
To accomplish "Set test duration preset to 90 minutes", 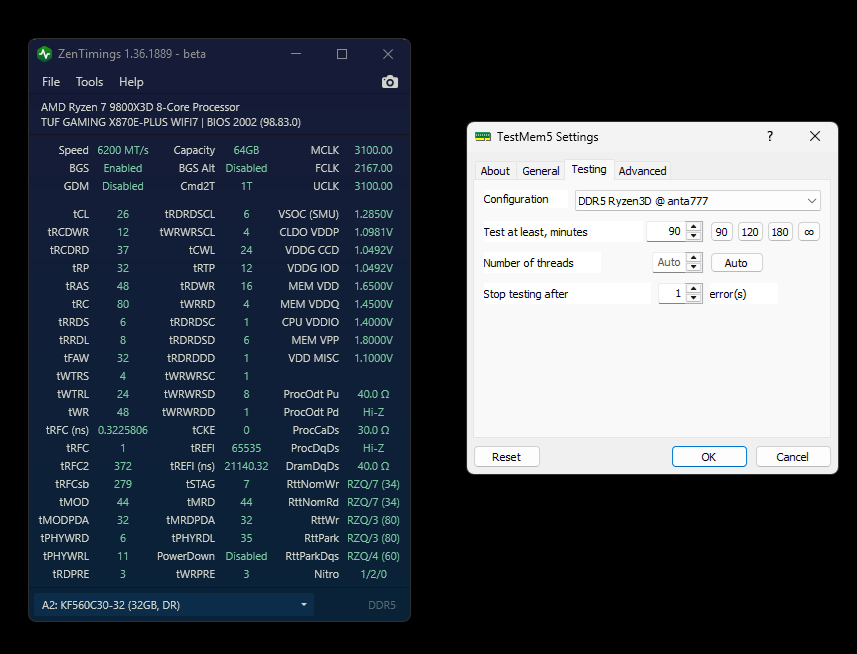I will pos(721,232).
